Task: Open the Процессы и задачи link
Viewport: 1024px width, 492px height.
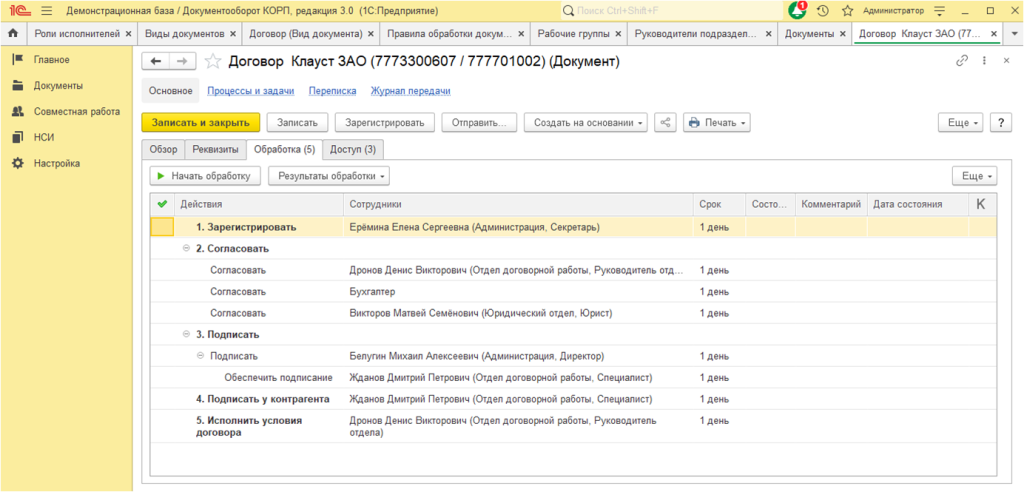Action: pyautogui.click(x=250, y=91)
